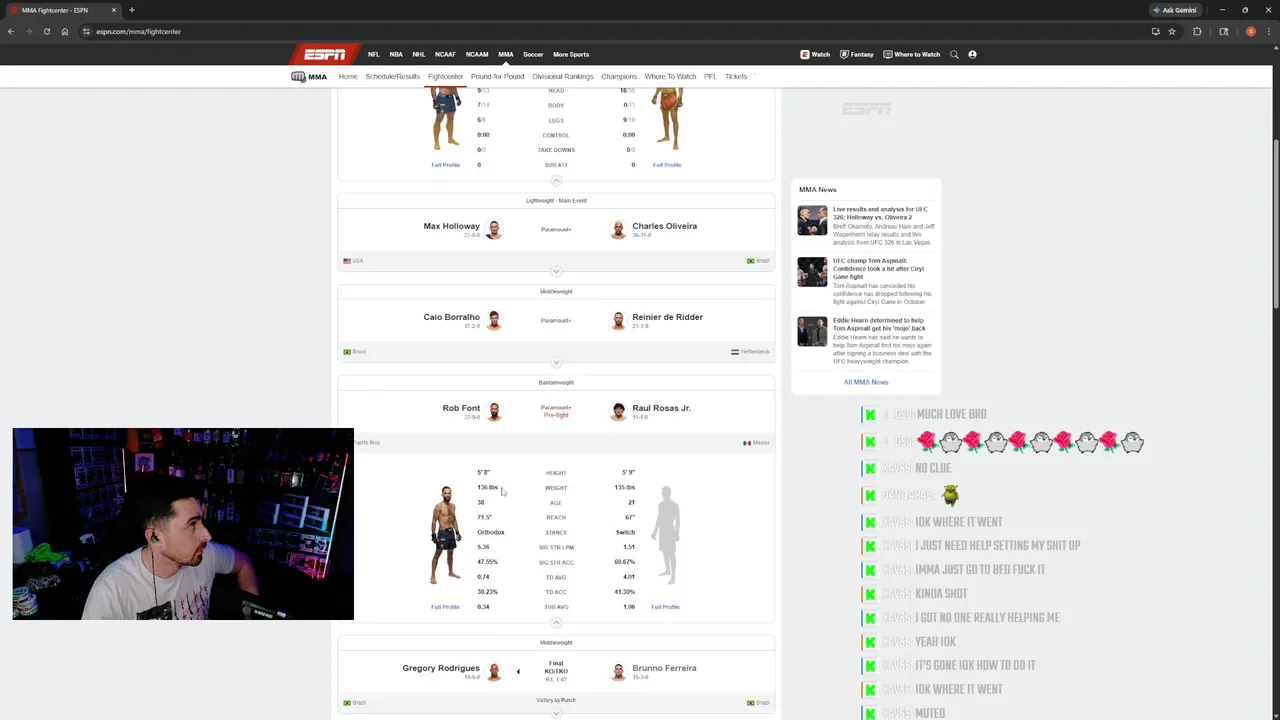Click Paramount+ label in Holloway fight row

[x=556, y=230]
